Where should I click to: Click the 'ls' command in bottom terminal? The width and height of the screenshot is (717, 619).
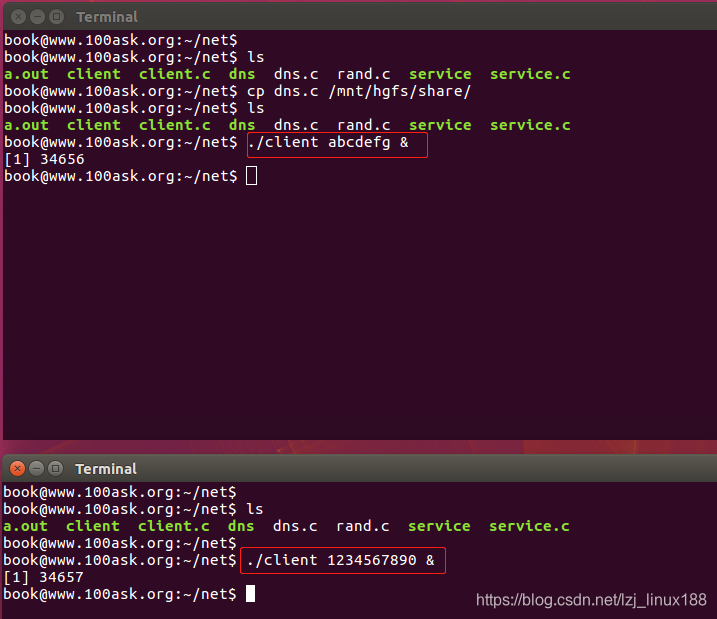coord(255,509)
